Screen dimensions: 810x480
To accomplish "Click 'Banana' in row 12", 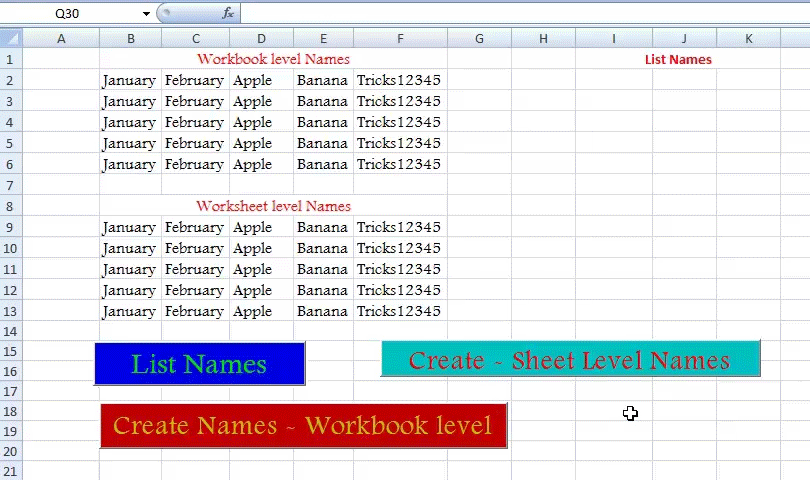I will coord(322,290).
